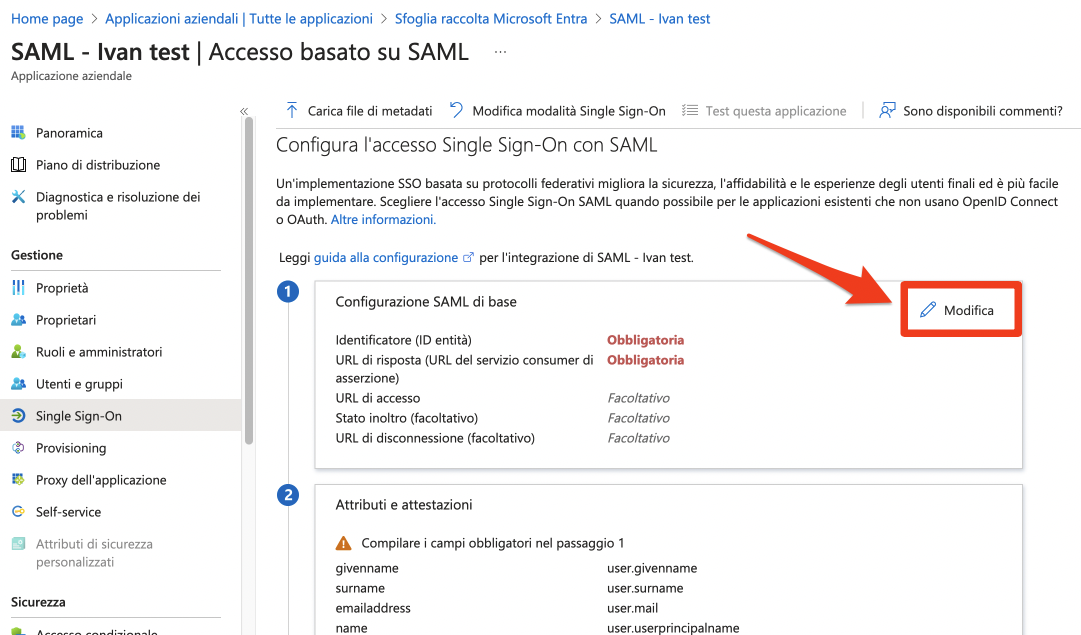Open guida alla configurazione link

pos(385,257)
